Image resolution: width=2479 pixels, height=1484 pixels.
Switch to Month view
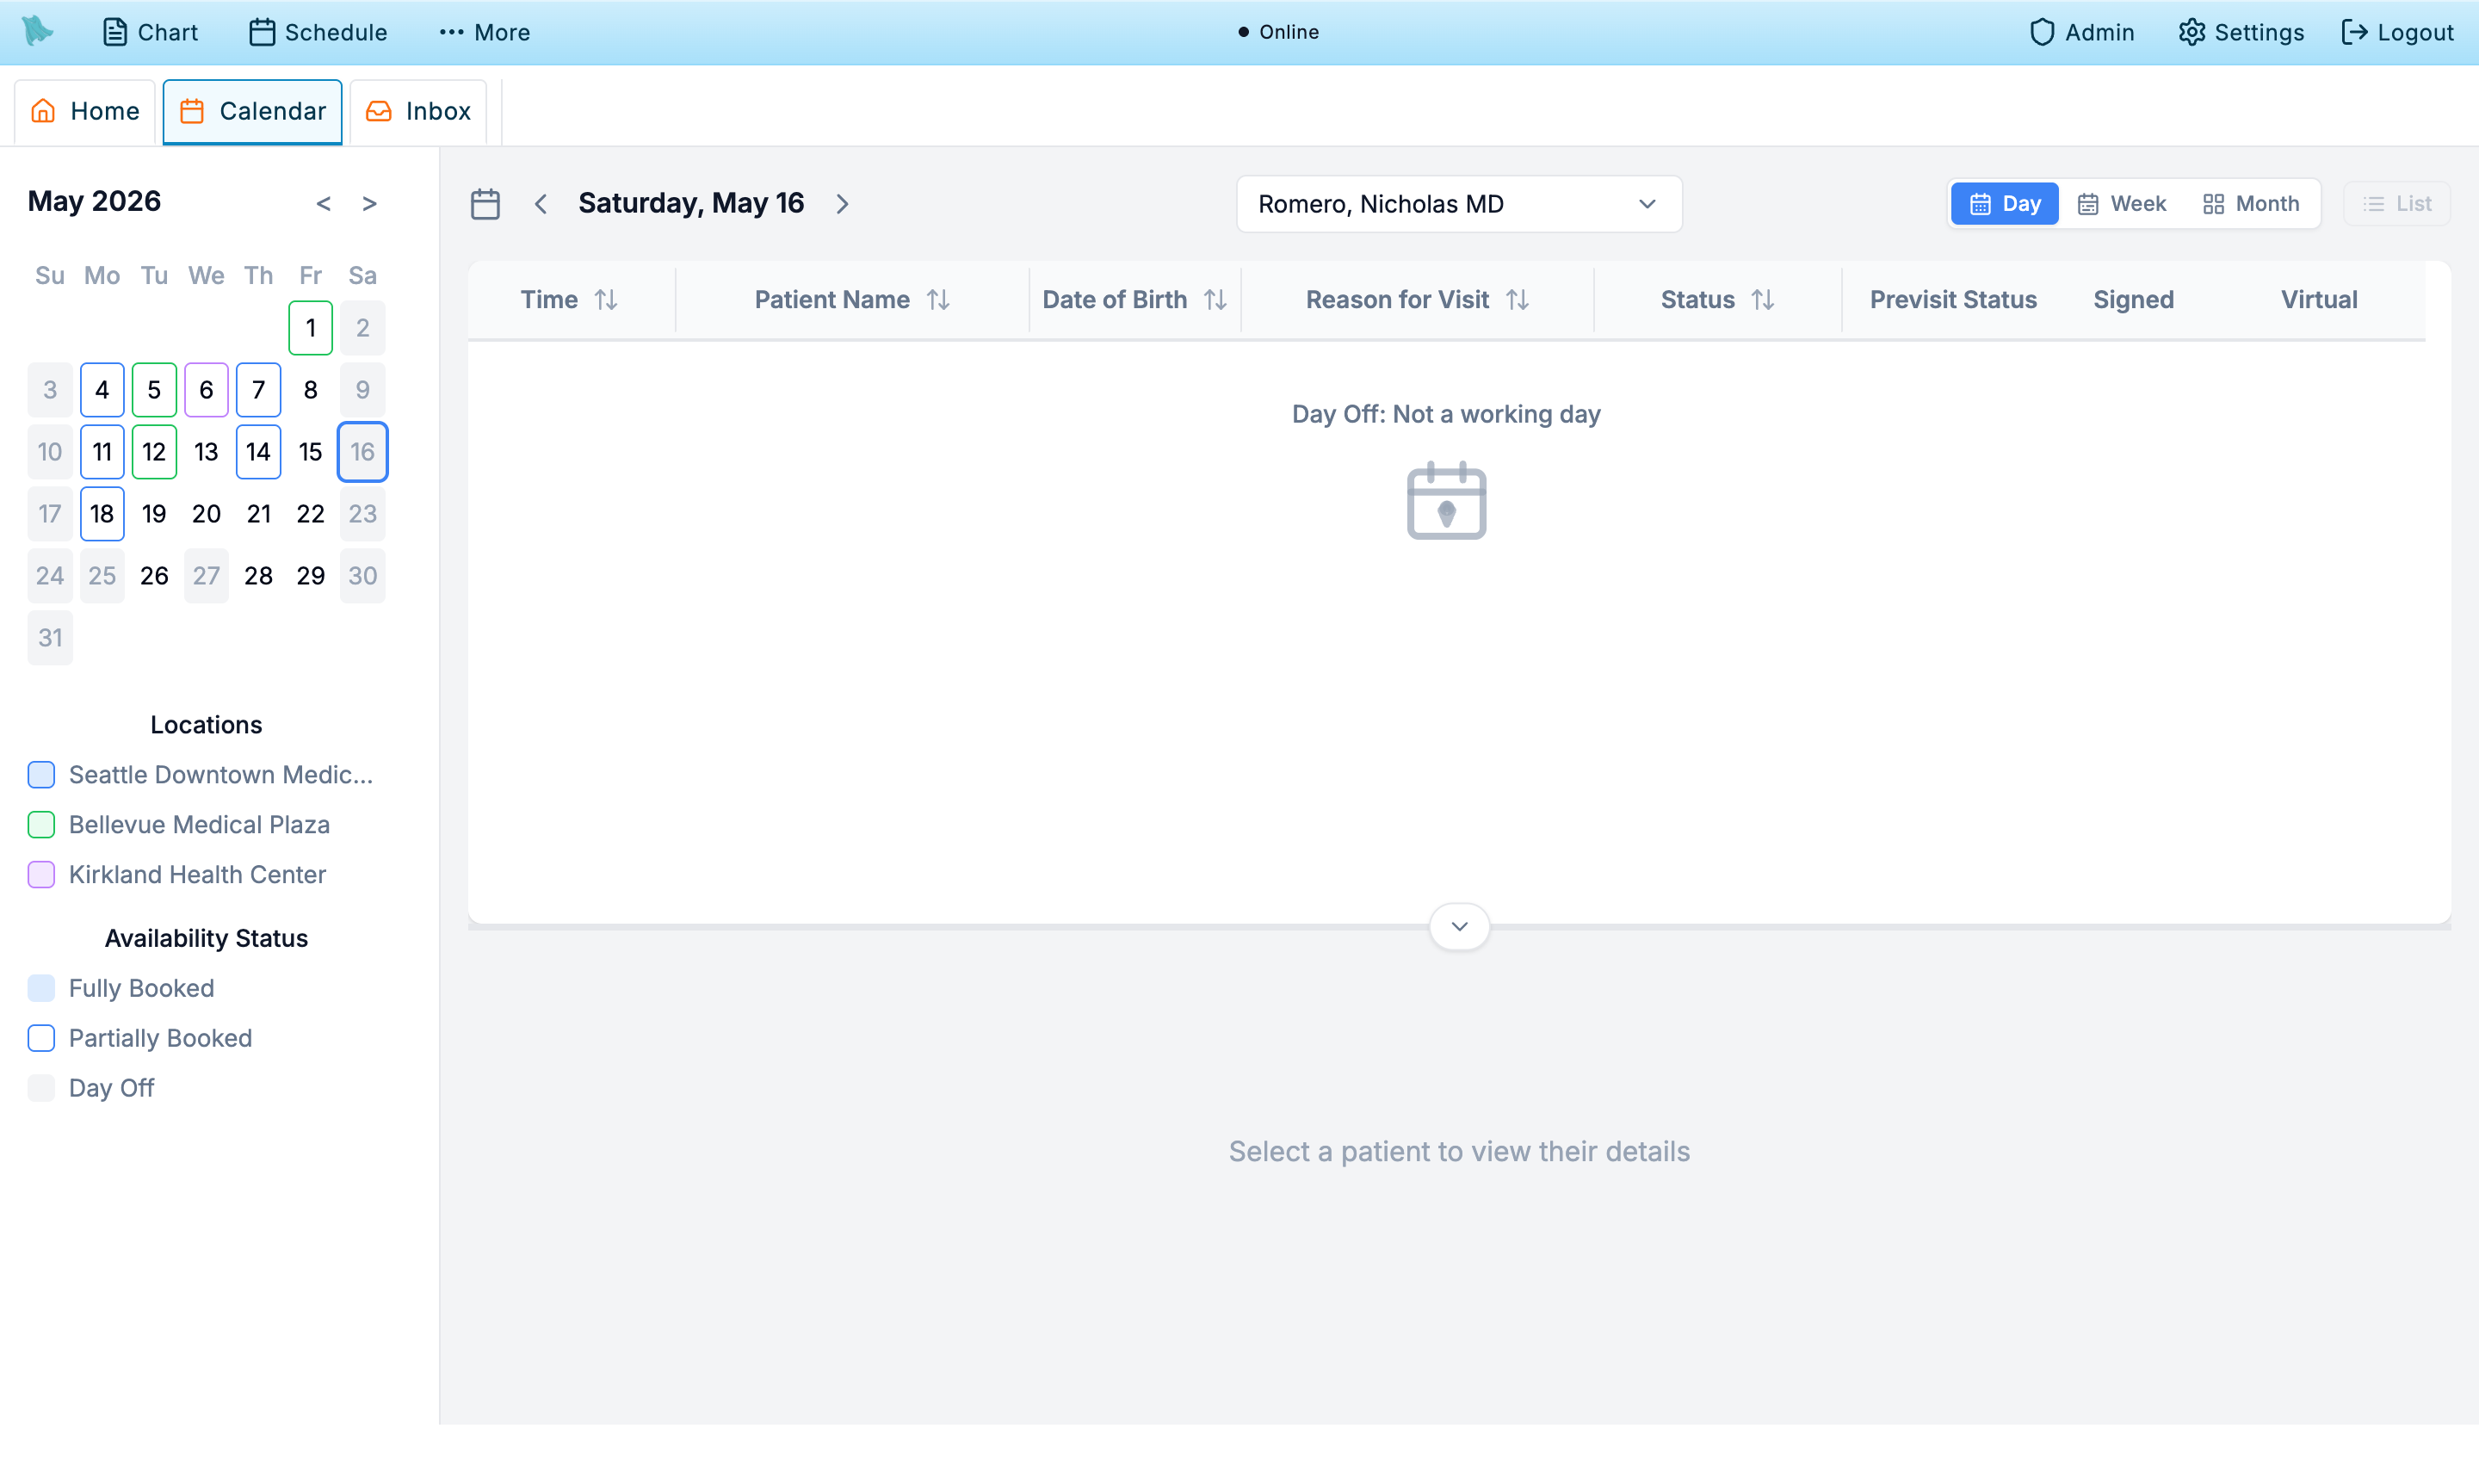(2250, 203)
